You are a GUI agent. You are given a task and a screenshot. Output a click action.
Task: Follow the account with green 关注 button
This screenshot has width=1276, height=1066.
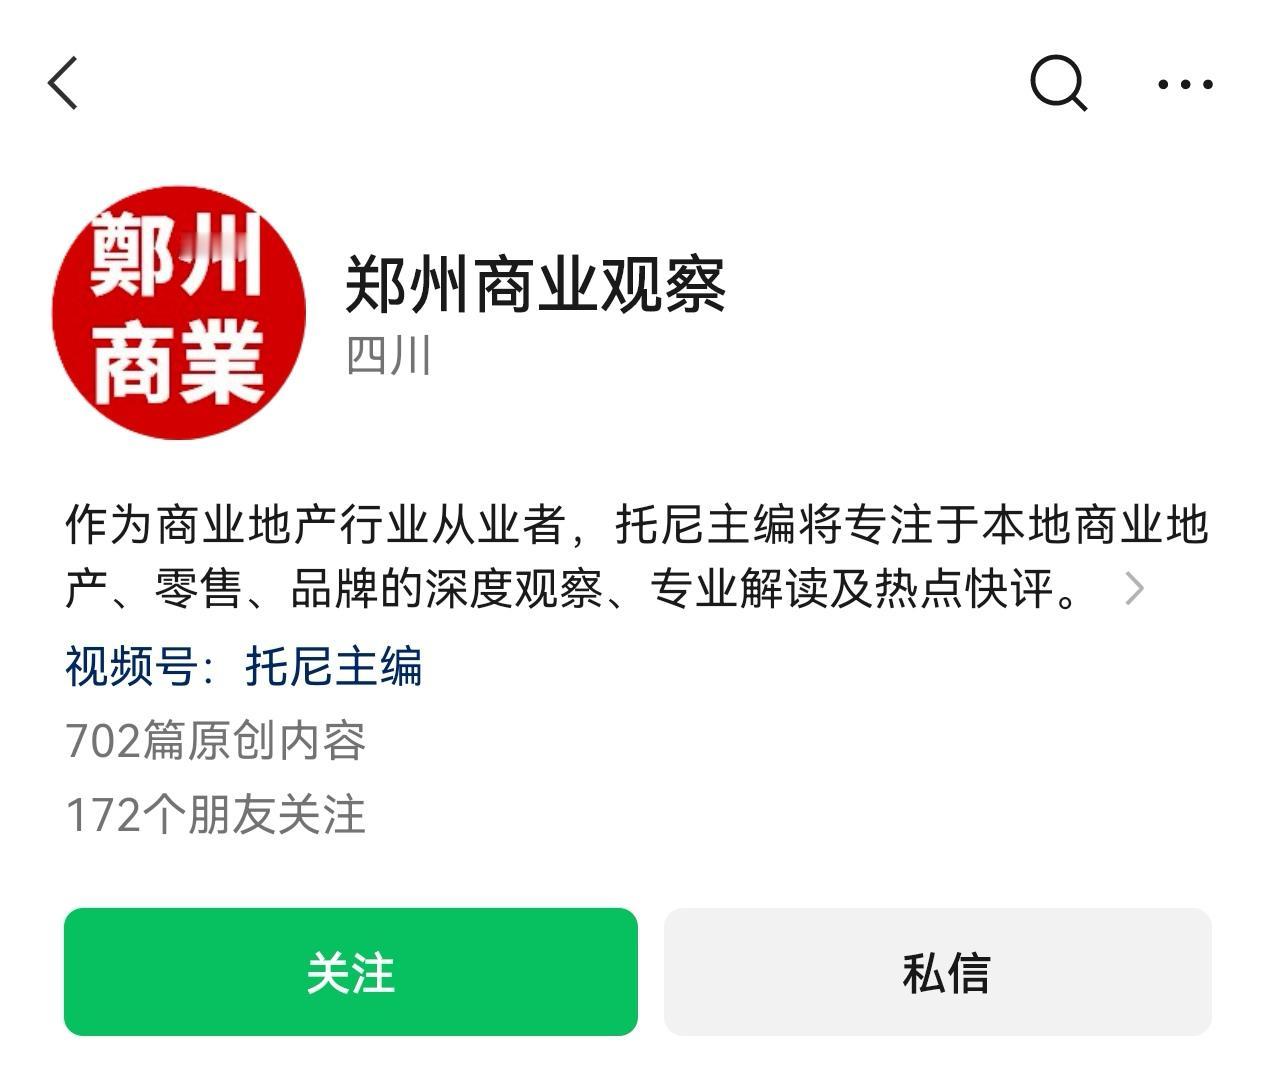(x=351, y=972)
